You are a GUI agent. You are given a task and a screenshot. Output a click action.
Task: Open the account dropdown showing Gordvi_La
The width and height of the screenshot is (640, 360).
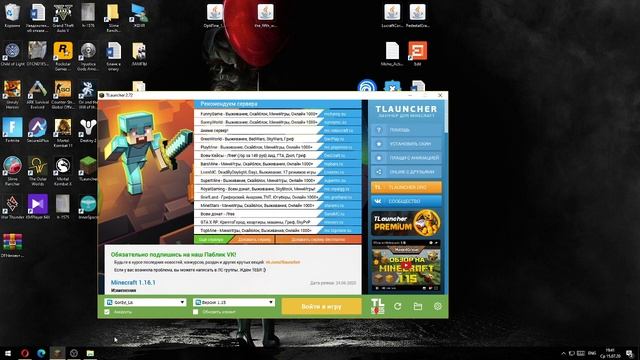tap(145, 302)
